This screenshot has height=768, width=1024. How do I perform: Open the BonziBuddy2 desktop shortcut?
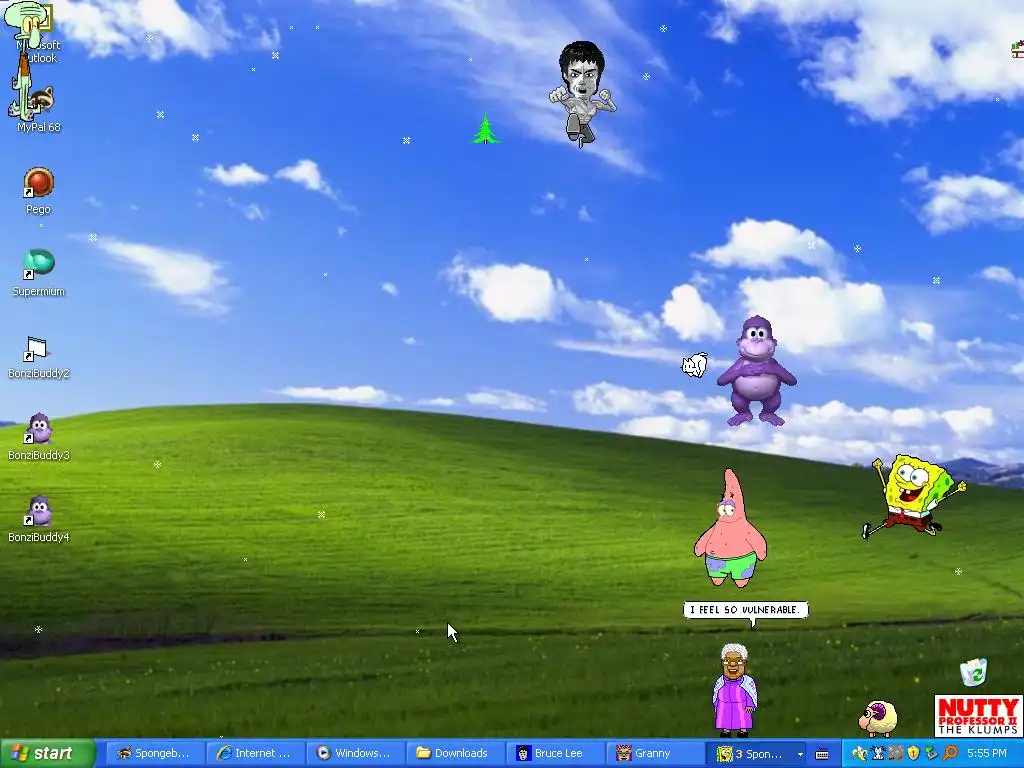39,357
